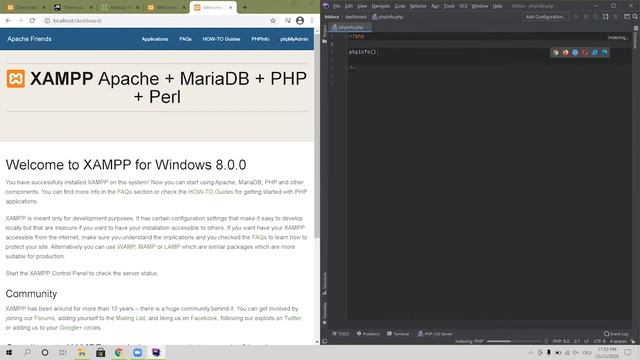Click the XAMPP orange logo
The width and height of the screenshot is (640, 360).
click(x=16, y=78)
